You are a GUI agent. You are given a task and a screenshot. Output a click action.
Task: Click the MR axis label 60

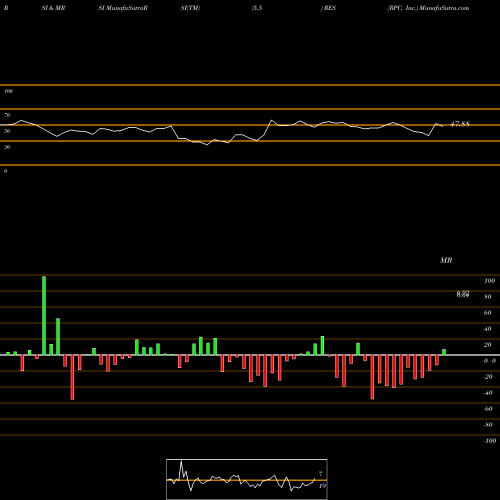point(488,313)
